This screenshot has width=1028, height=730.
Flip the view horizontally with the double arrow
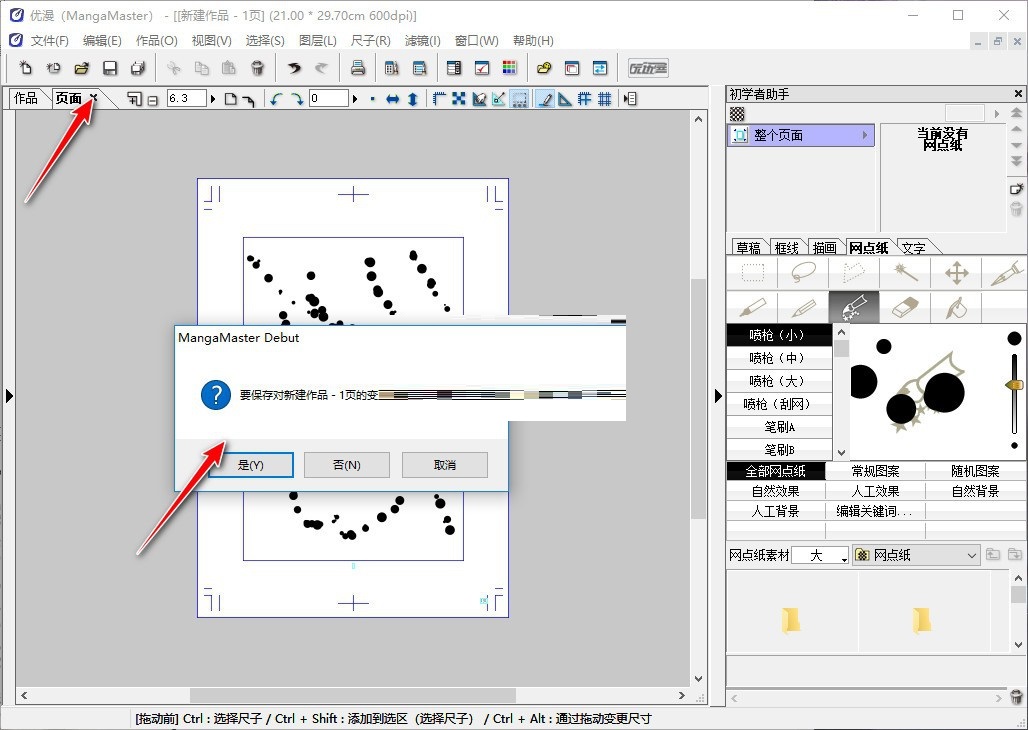point(393,99)
